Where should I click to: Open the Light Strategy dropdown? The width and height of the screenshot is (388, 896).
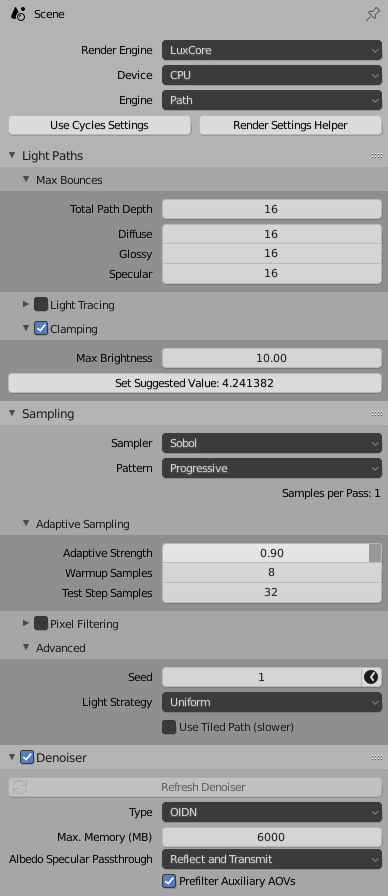(271, 702)
